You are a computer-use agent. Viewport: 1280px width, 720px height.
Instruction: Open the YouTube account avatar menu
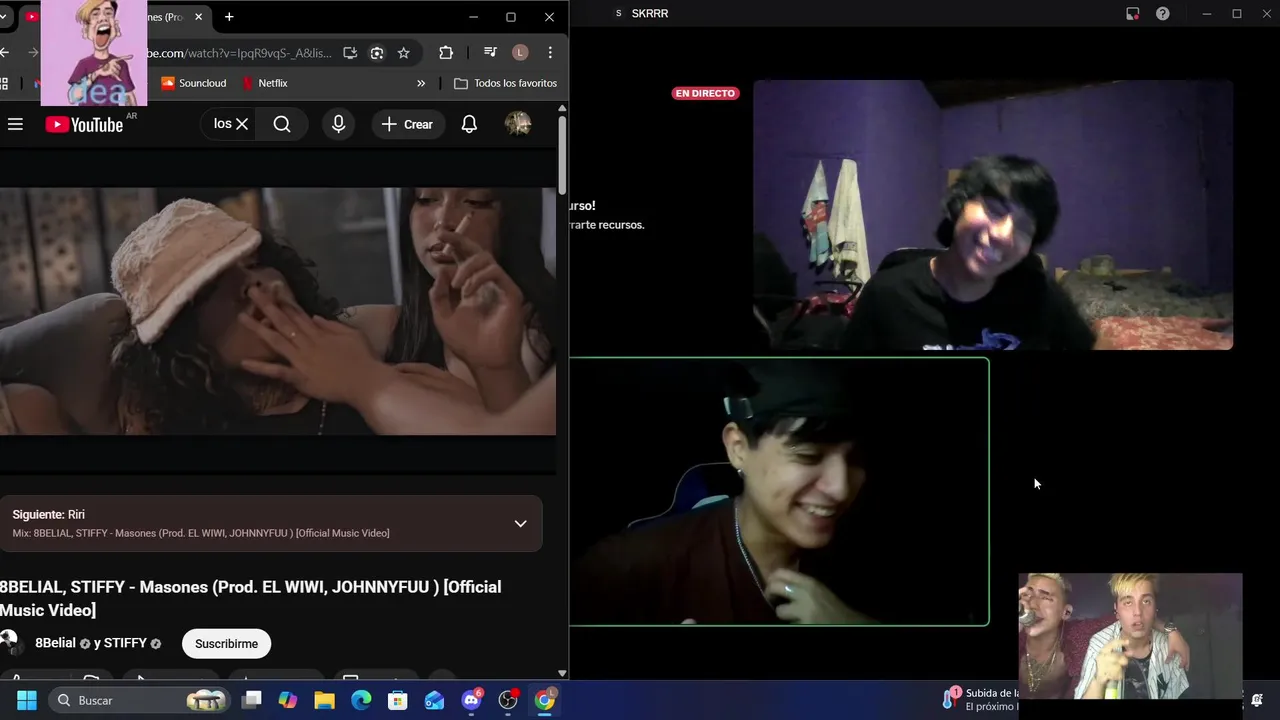(x=518, y=124)
